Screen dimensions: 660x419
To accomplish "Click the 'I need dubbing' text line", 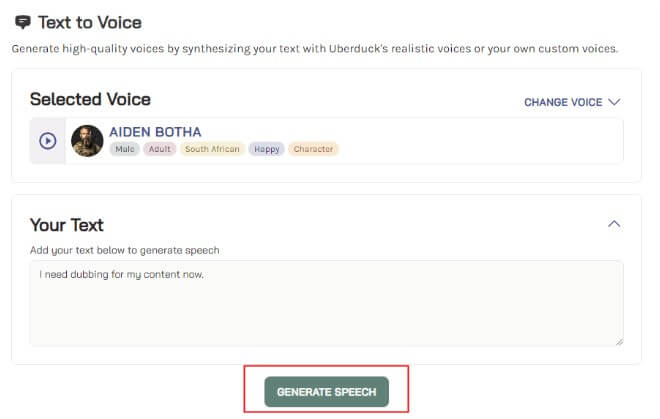I will point(121,275).
